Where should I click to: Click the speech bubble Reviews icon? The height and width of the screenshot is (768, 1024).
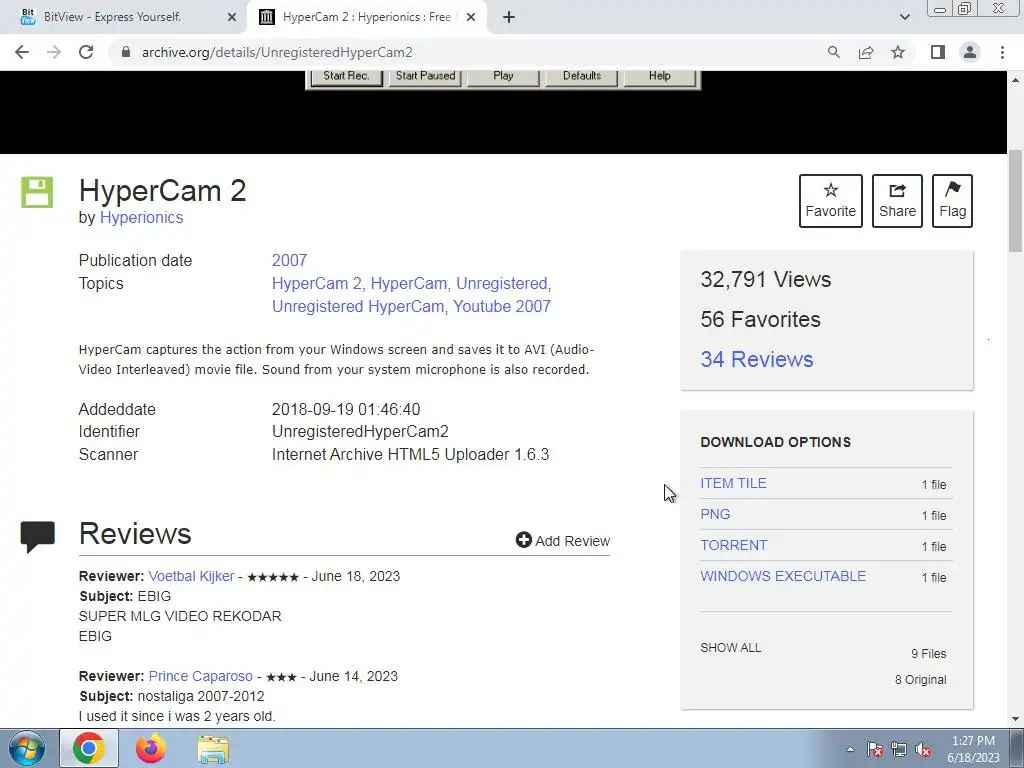tap(37, 537)
